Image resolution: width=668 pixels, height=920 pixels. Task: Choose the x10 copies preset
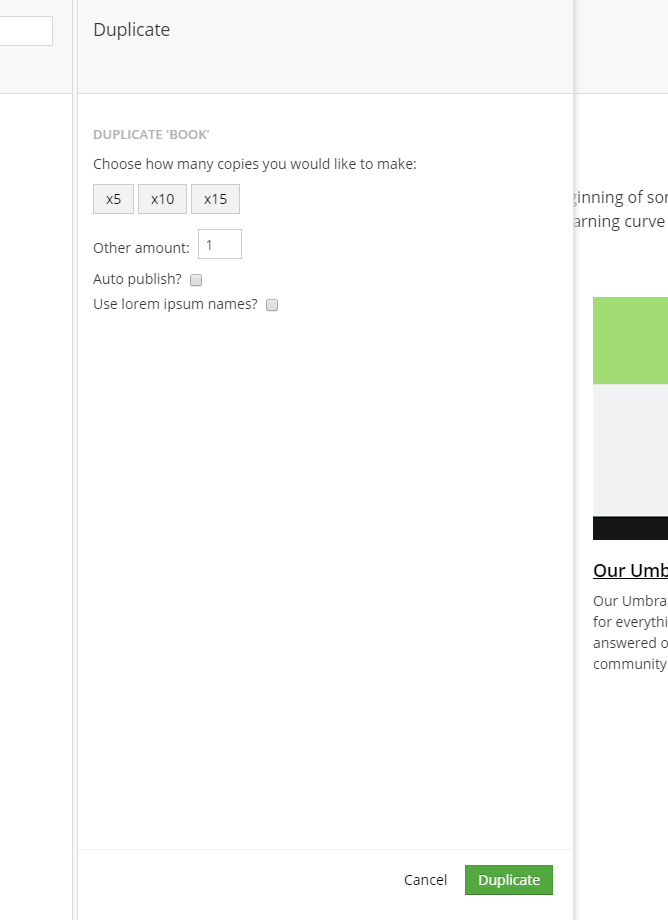click(162, 199)
